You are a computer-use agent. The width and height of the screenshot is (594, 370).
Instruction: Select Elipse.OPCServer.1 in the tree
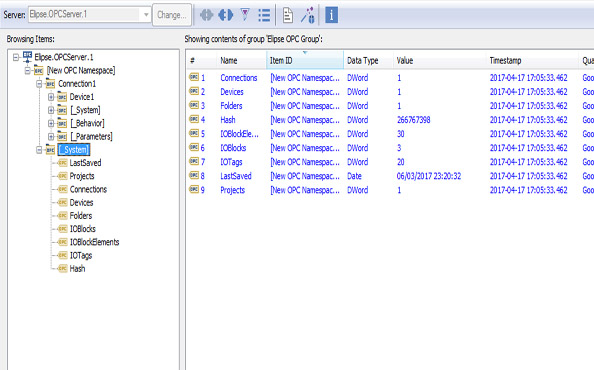pos(64,57)
